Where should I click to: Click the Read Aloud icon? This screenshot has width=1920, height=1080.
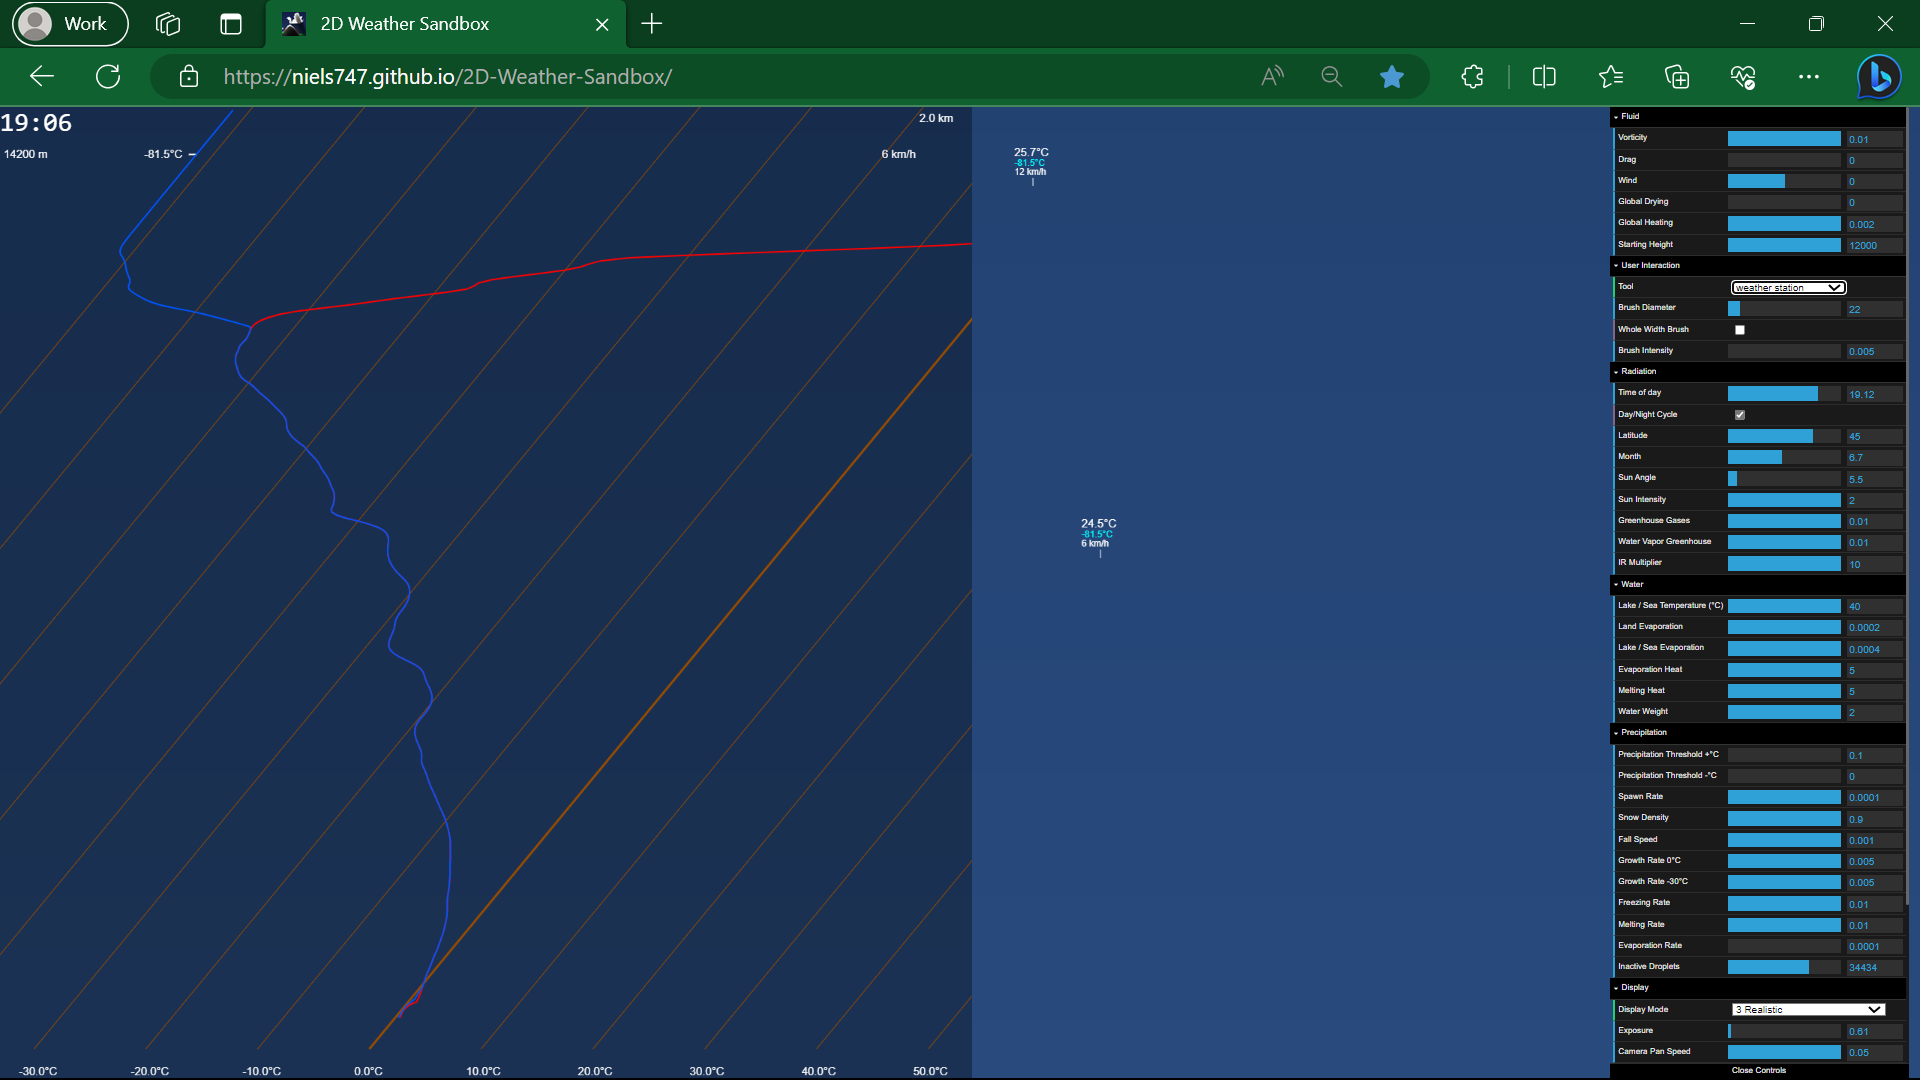(x=1272, y=77)
